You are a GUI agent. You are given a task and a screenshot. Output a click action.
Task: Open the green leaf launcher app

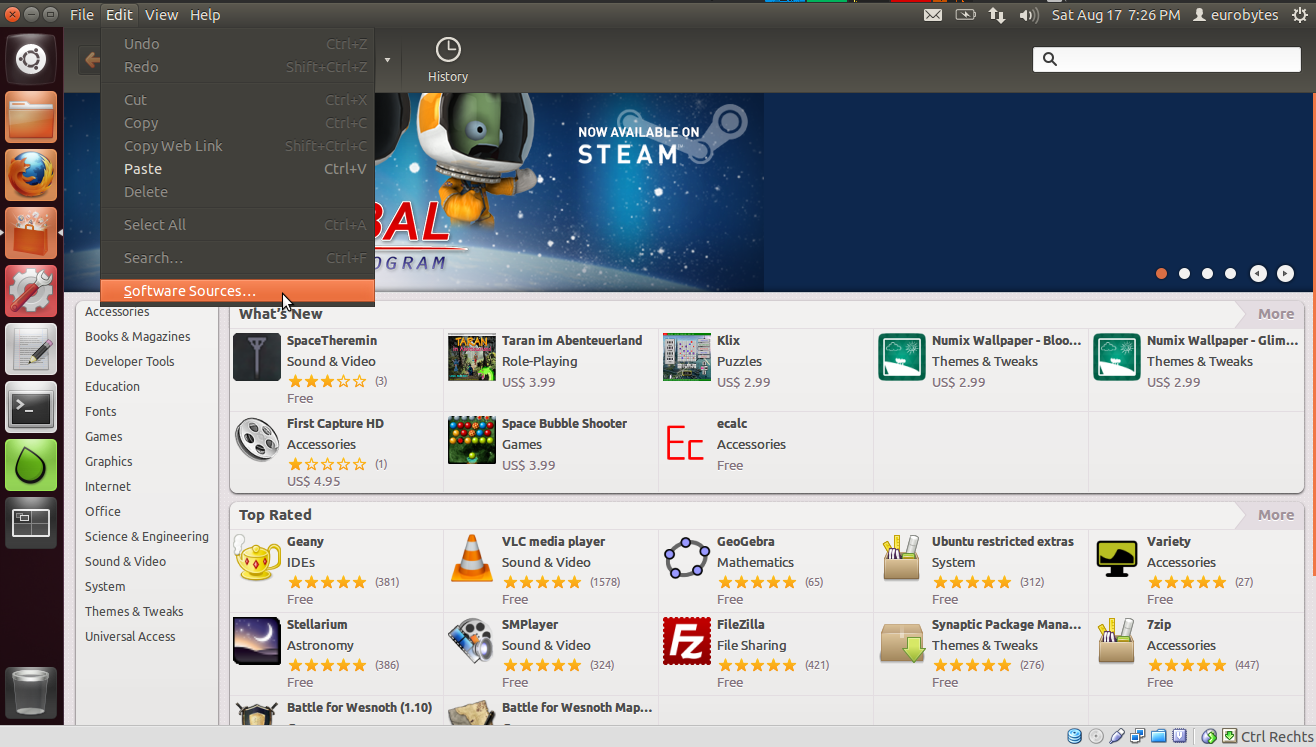pos(31,465)
